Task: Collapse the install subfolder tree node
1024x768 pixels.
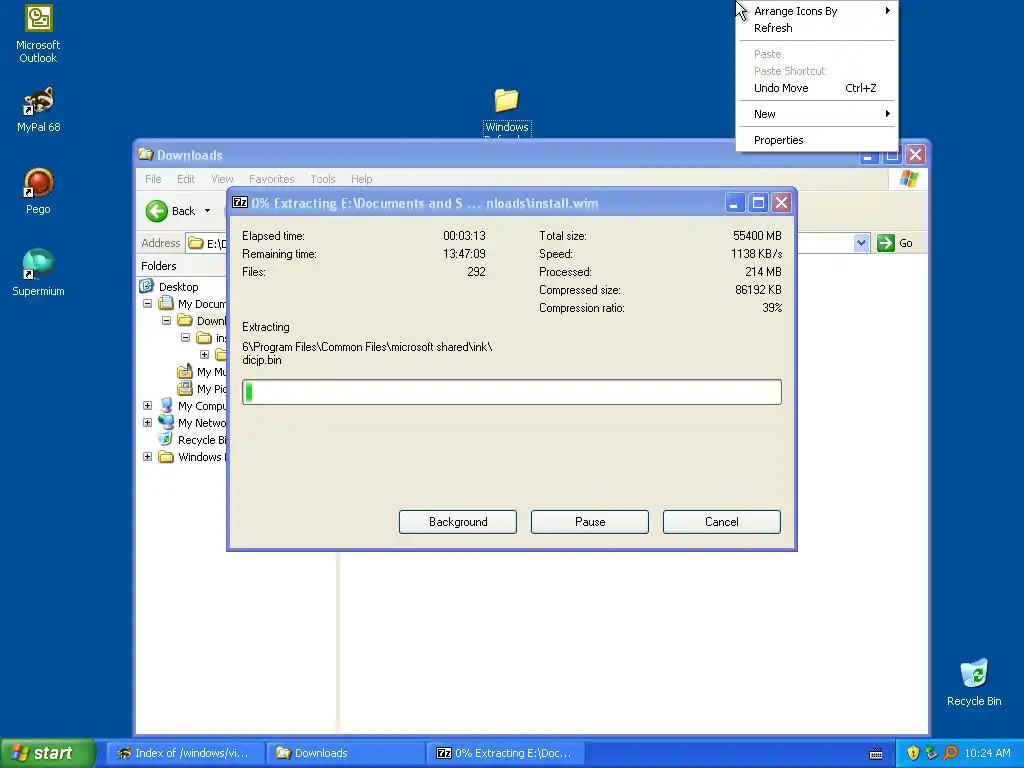Action: (185, 338)
